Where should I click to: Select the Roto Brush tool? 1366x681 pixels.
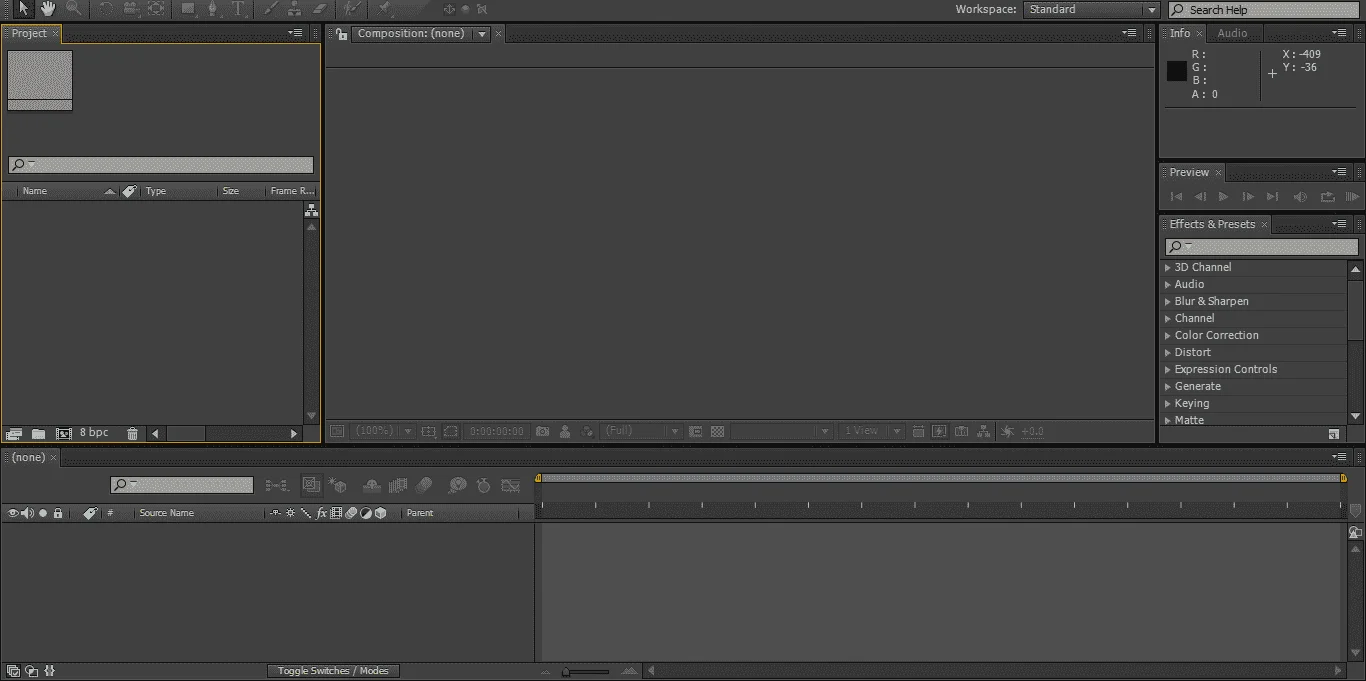click(352, 9)
